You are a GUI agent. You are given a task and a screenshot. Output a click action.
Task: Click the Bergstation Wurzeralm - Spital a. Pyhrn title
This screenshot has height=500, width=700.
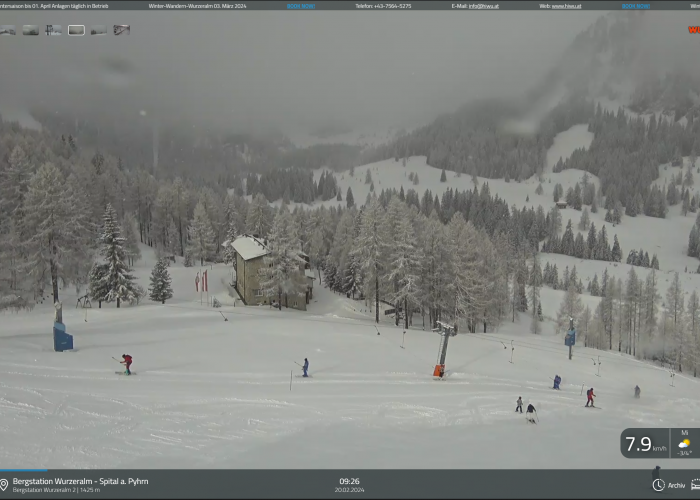pos(80,481)
